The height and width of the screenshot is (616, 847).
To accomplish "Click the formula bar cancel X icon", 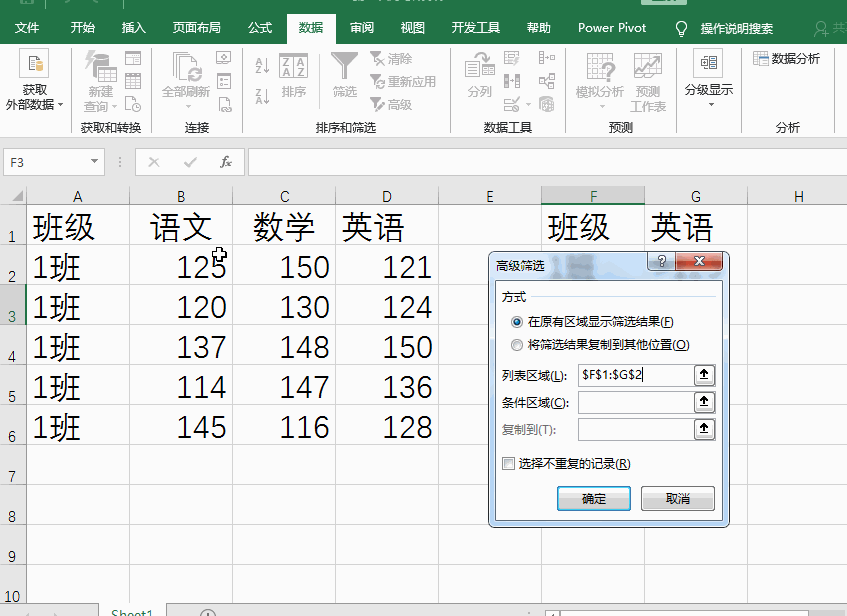I will click(154, 162).
